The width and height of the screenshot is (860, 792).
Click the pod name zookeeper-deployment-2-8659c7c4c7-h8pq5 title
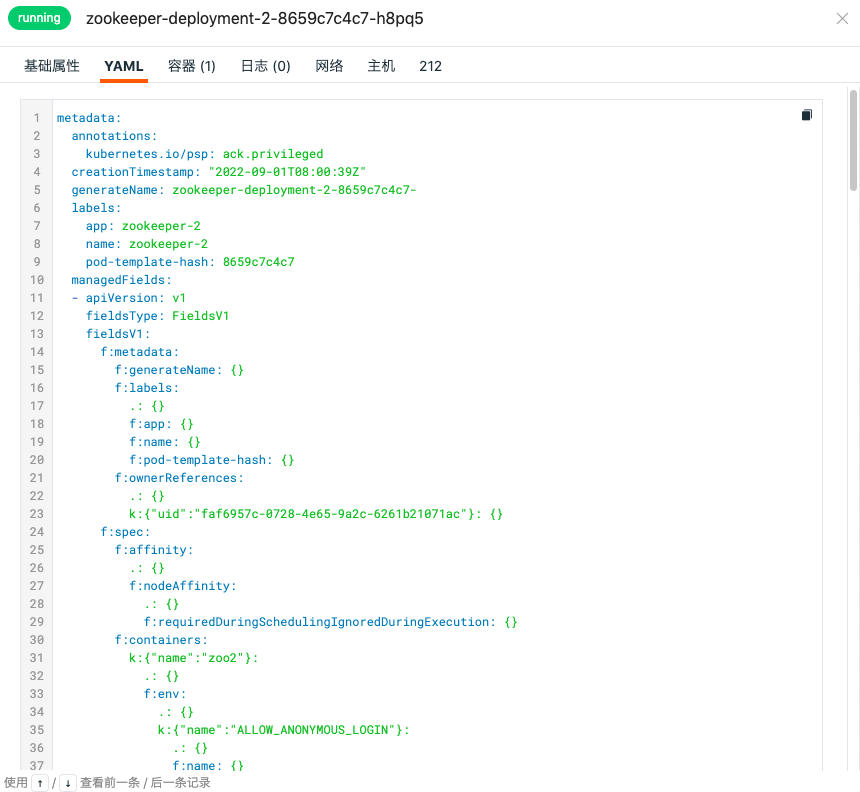click(x=254, y=19)
